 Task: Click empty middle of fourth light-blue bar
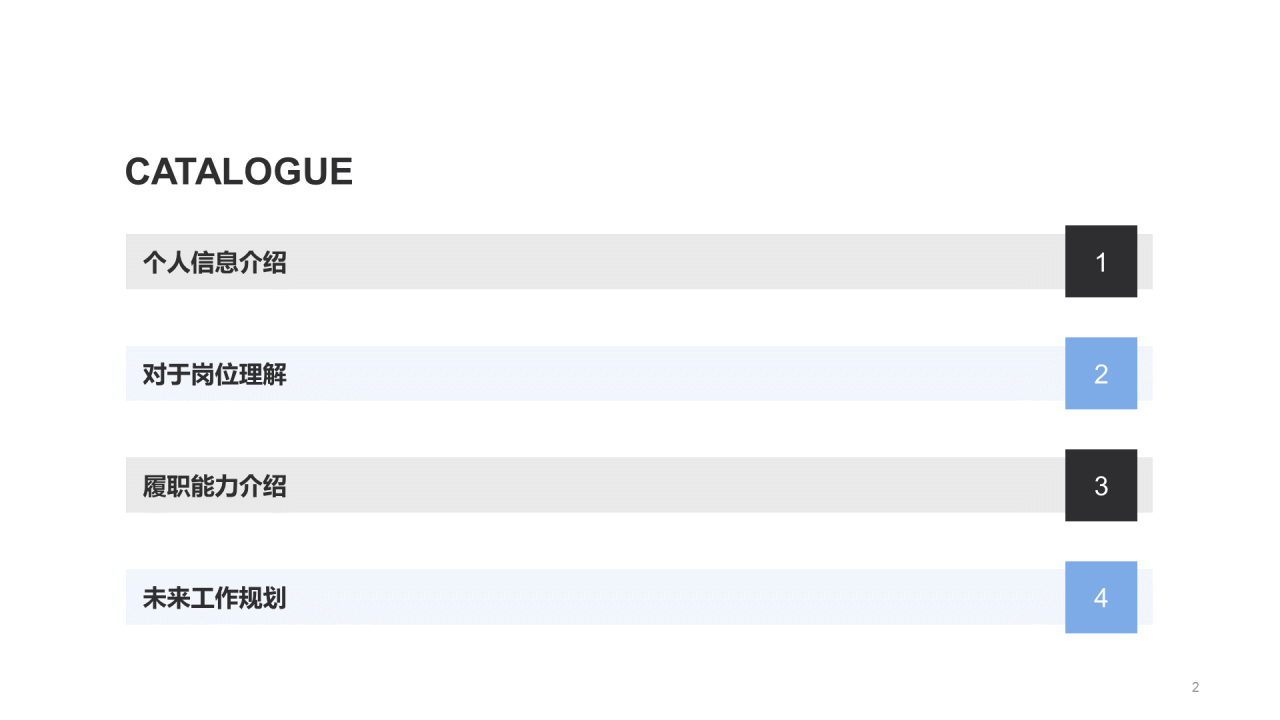pos(676,597)
